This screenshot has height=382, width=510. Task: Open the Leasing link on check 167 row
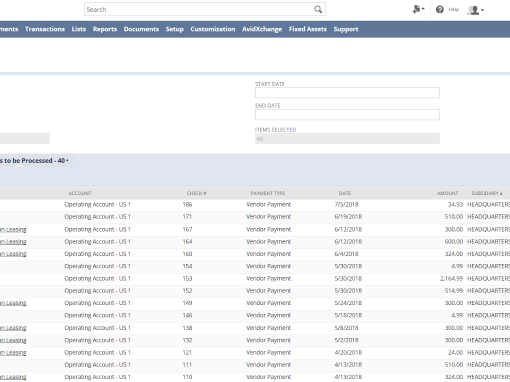(x=13, y=229)
